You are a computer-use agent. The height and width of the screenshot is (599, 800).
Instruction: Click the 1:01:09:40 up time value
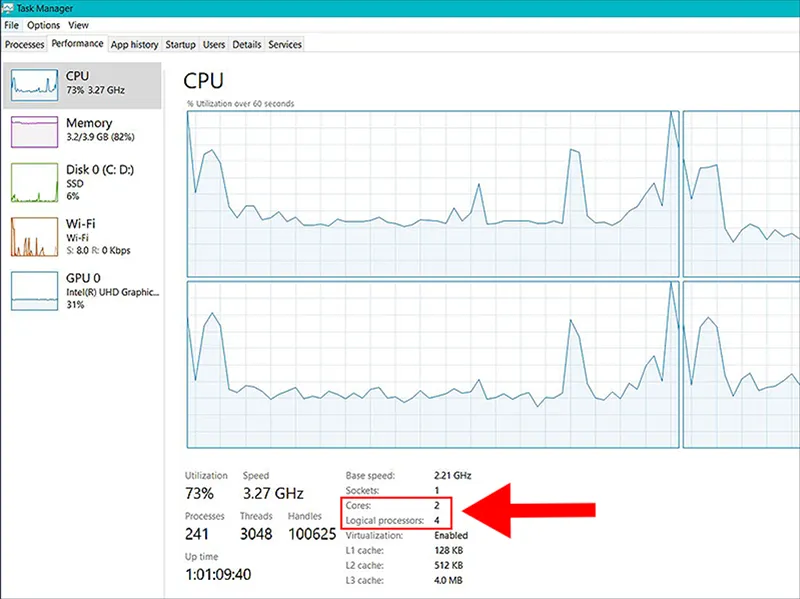click(218, 575)
